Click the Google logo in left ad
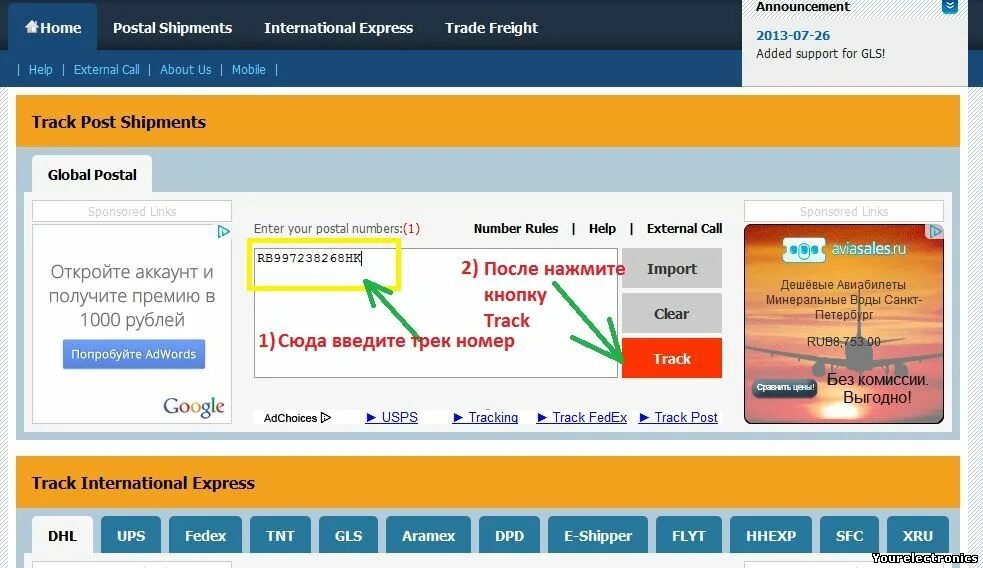The width and height of the screenshot is (983, 568). pyautogui.click(x=194, y=406)
